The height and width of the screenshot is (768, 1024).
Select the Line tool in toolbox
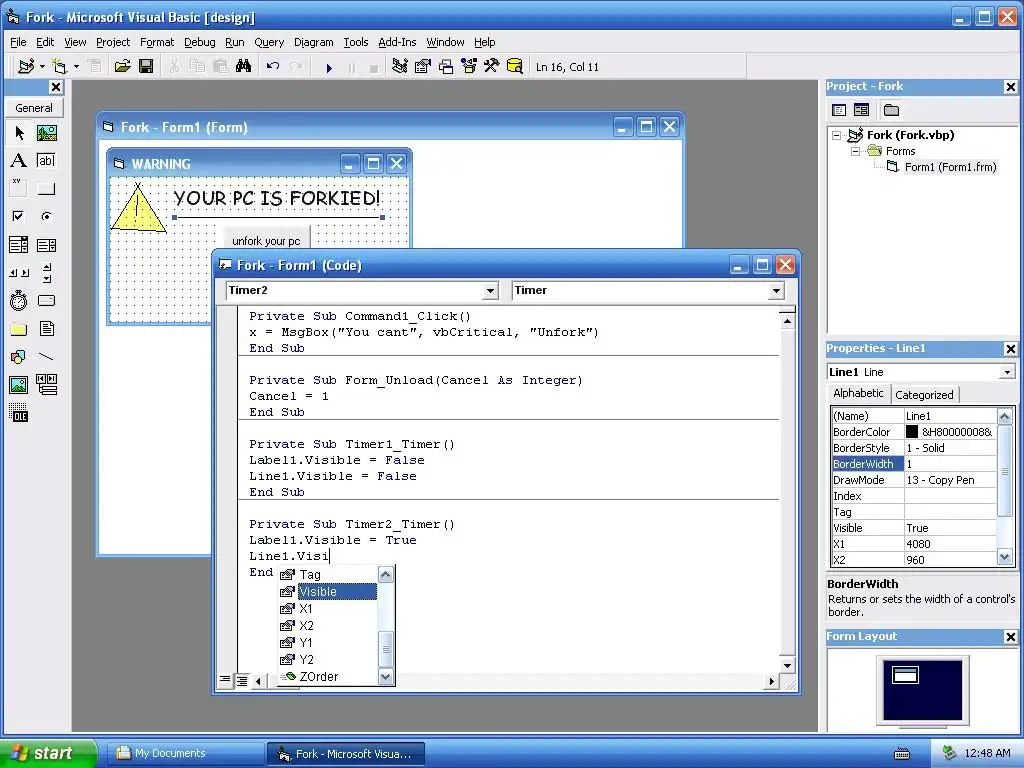pyautogui.click(x=46, y=357)
